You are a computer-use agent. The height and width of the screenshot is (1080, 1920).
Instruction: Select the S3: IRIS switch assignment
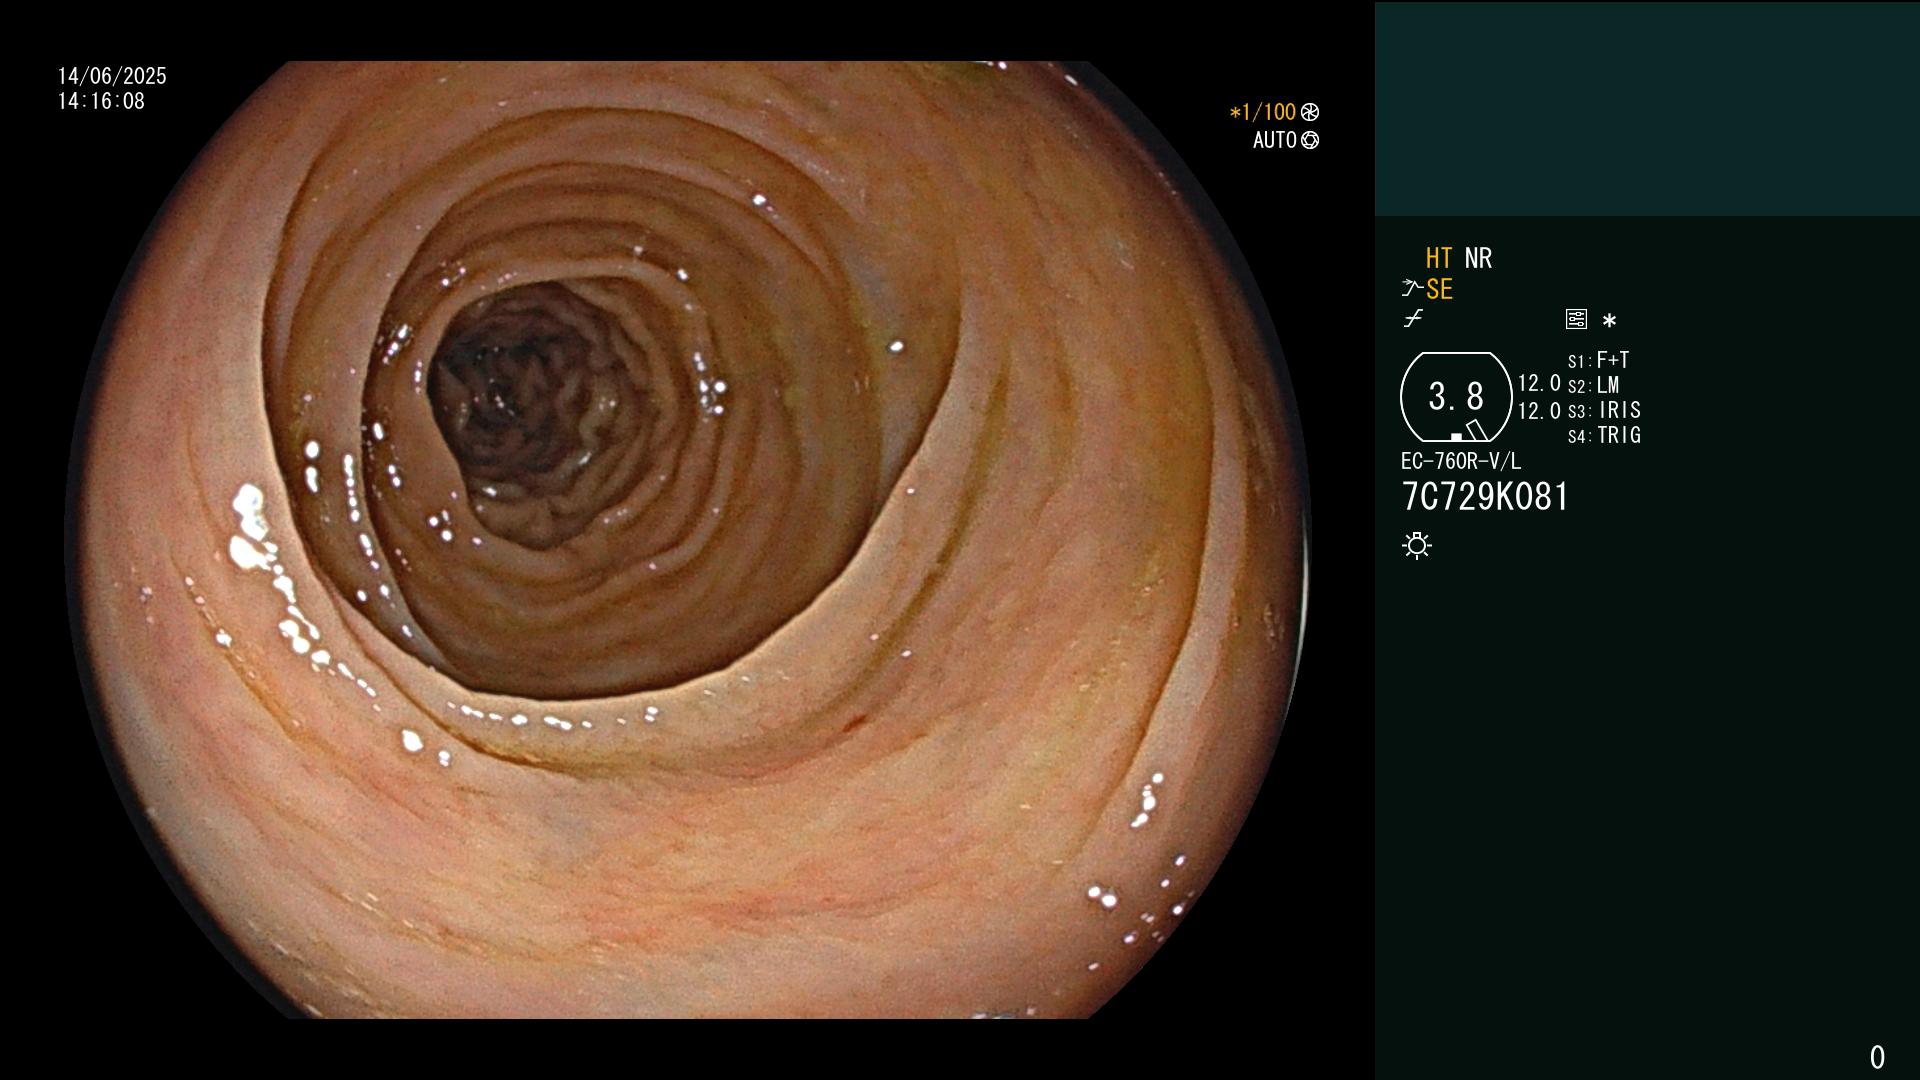(1604, 410)
